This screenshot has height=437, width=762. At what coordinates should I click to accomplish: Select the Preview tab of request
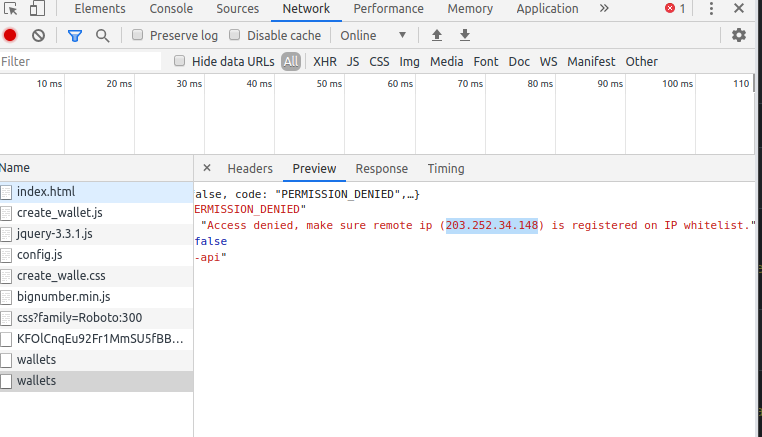(x=314, y=169)
